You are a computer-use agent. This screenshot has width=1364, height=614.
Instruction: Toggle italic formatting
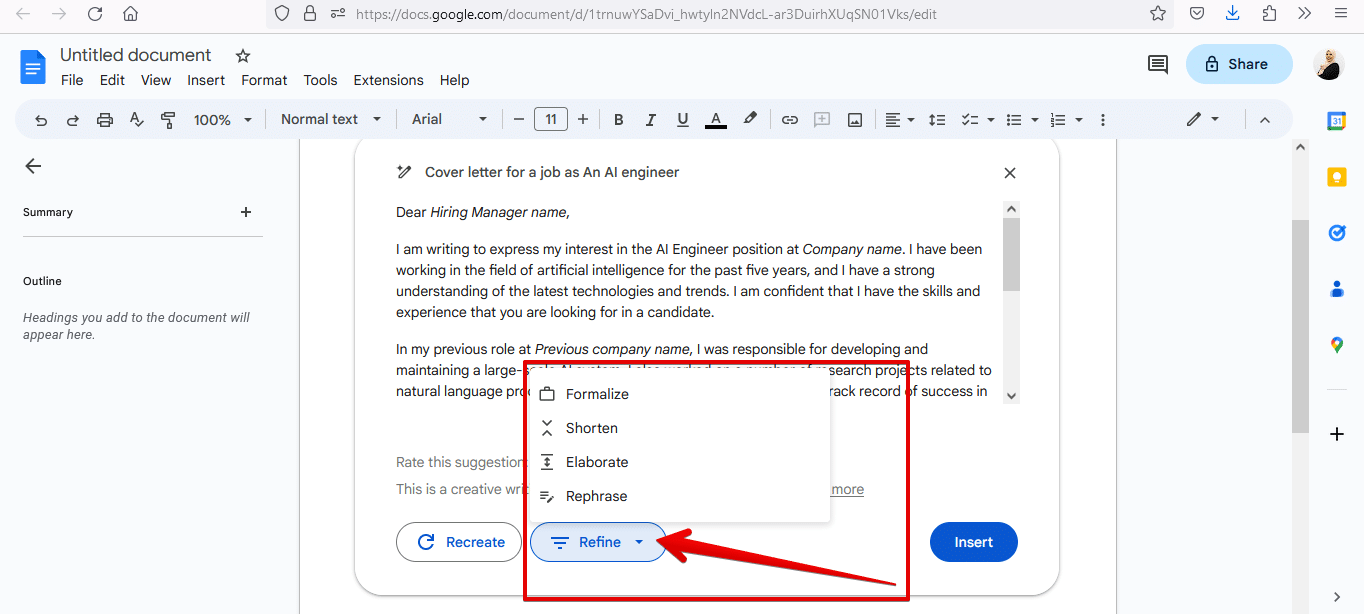(x=651, y=120)
